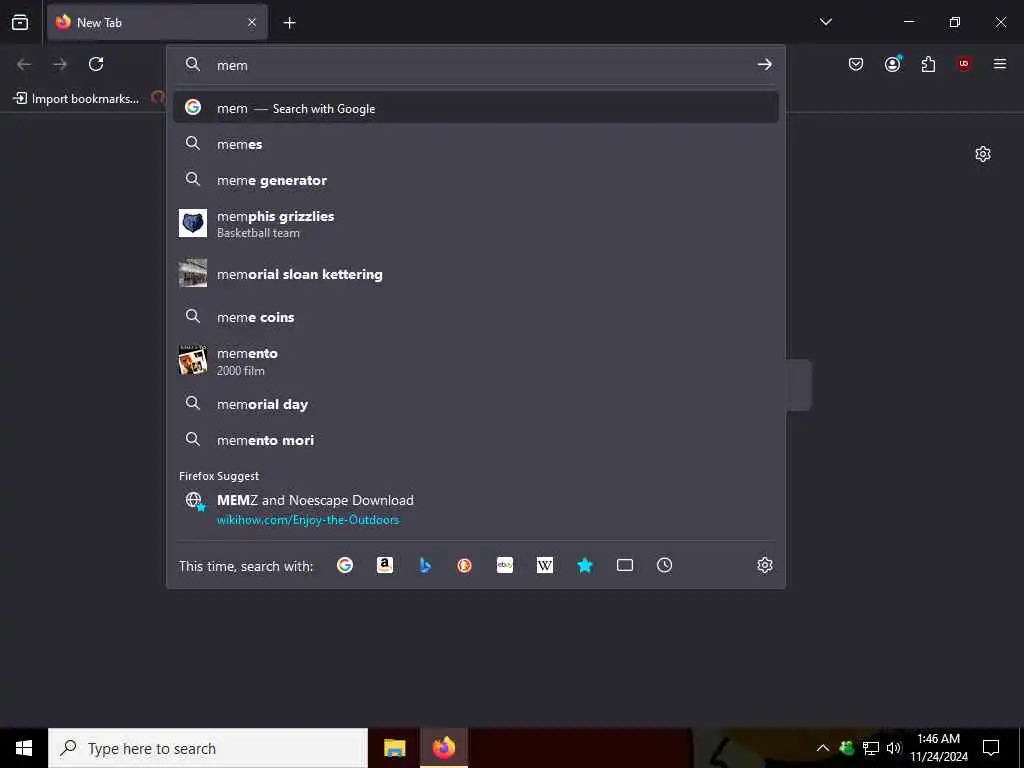
Task: Select mem Search with Google result
Action: click(475, 108)
